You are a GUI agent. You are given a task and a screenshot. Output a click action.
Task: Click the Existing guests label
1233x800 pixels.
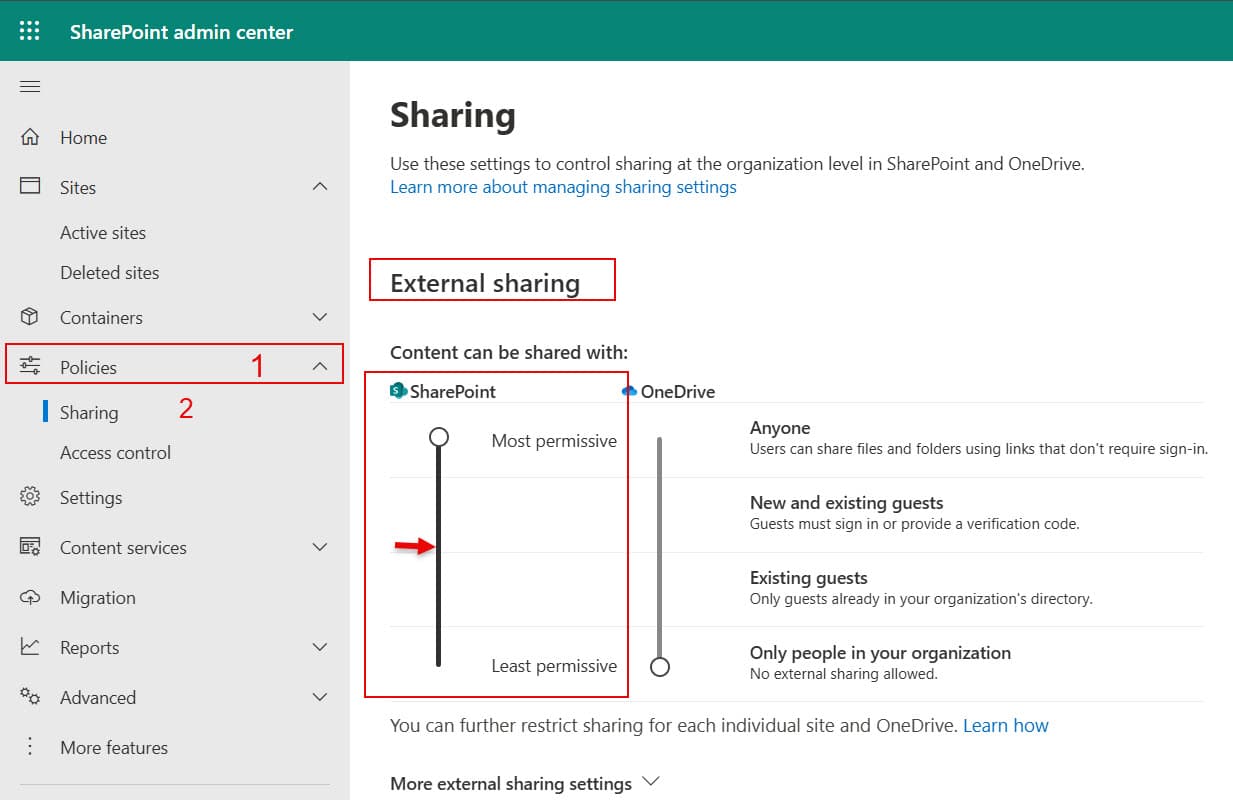pos(809,578)
